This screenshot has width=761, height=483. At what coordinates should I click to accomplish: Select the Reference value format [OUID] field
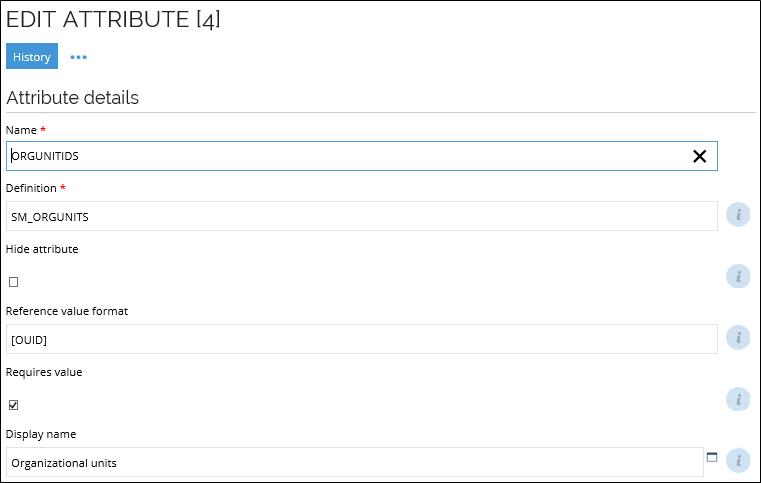(362, 339)
